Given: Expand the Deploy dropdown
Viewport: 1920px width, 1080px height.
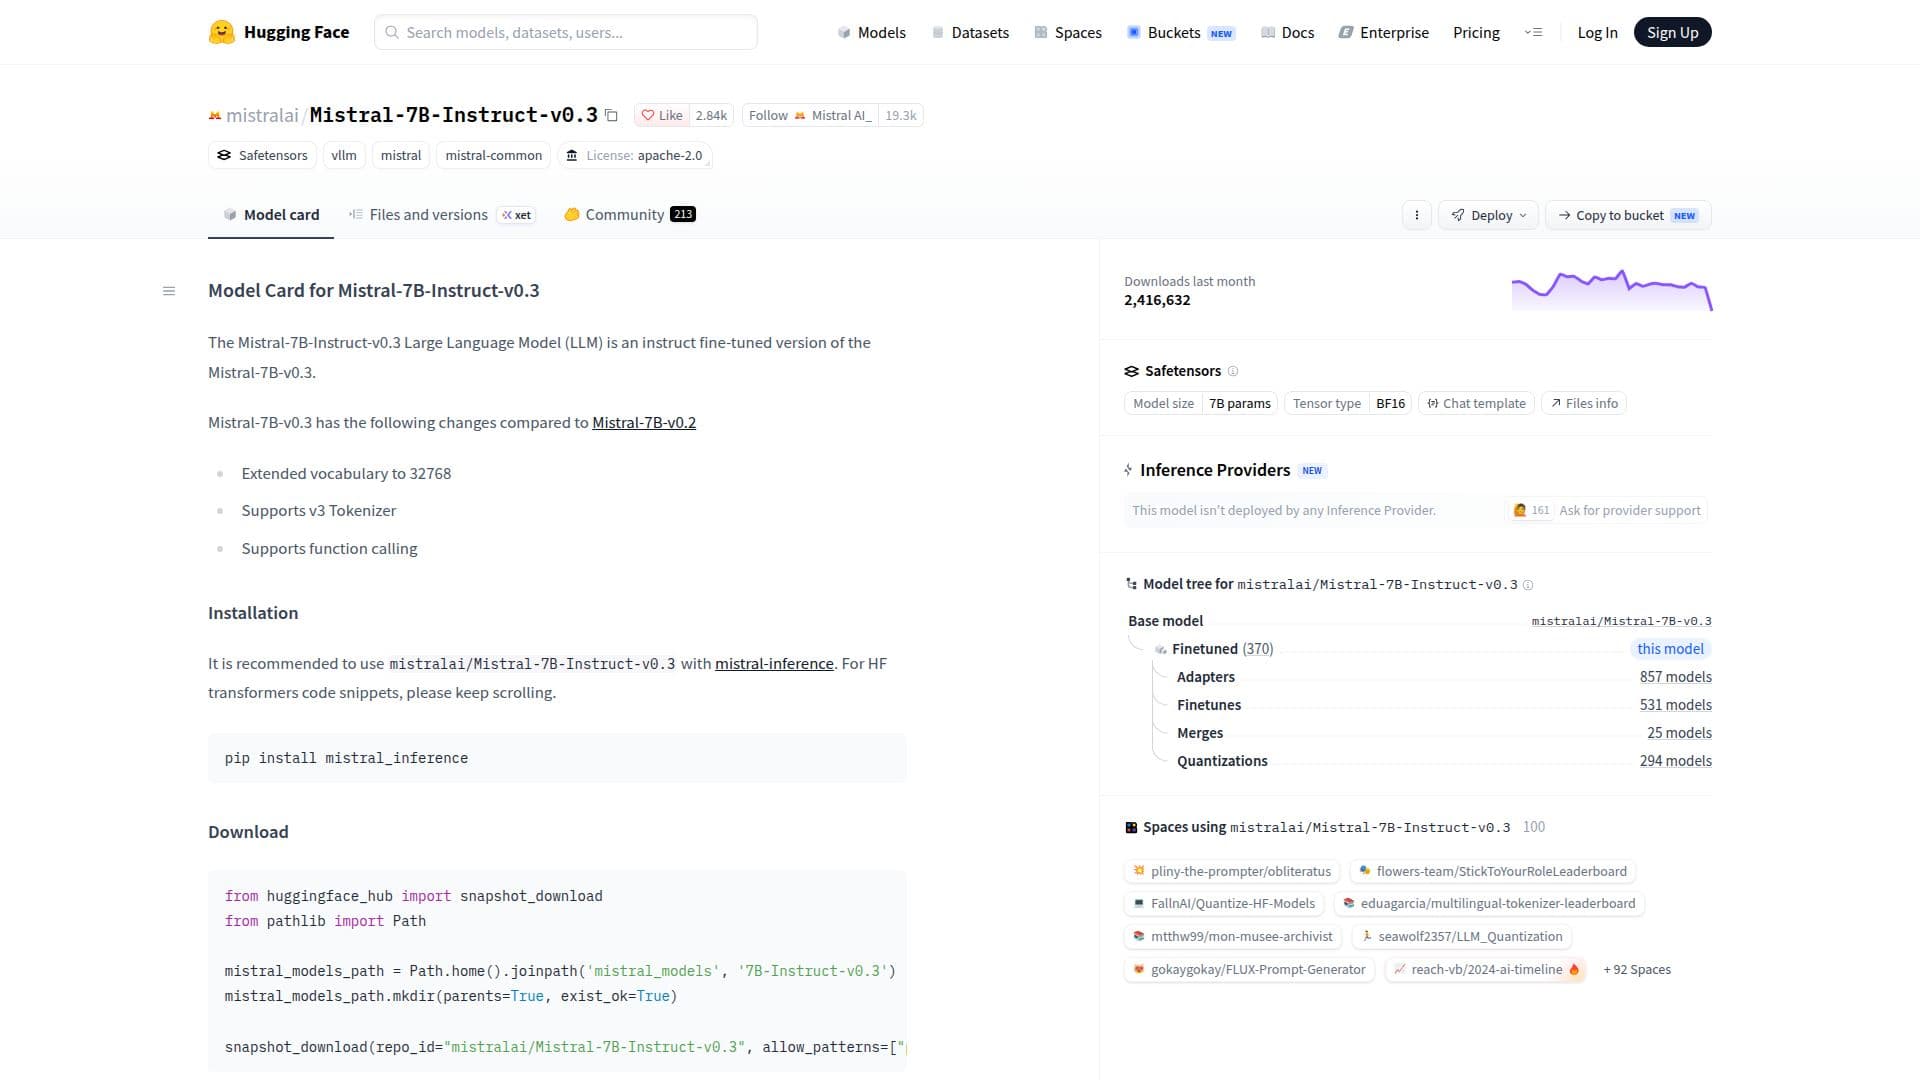Looking at the screenshot, I should (1488, 215).
